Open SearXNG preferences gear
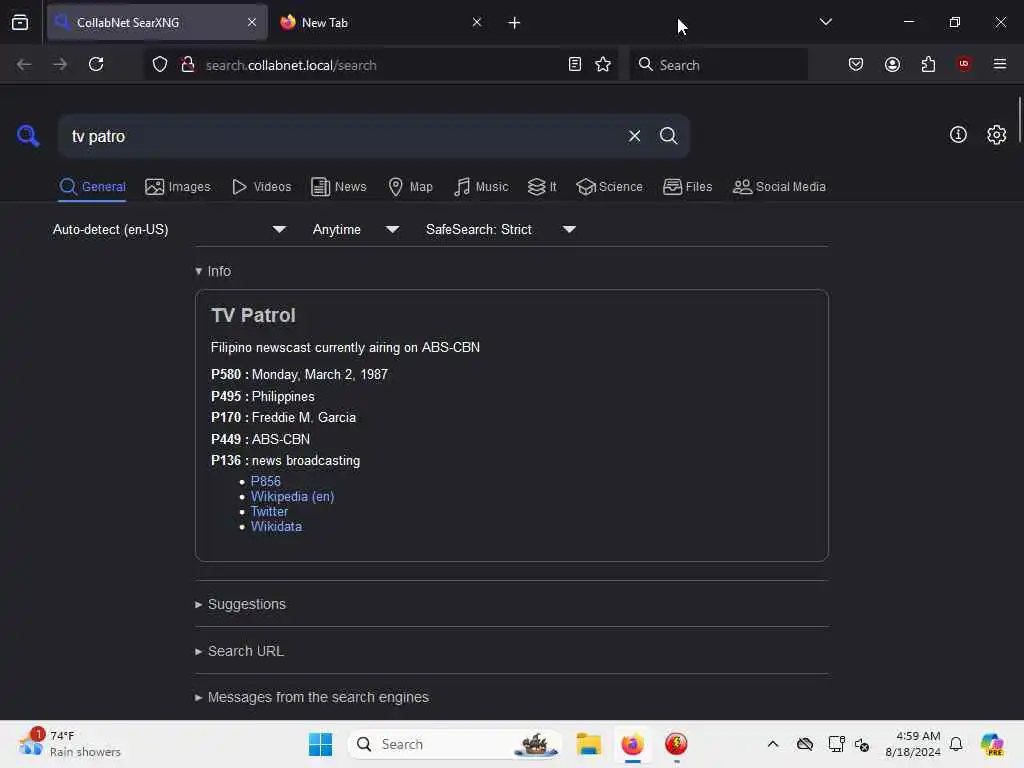Image resolution: width=1024 pixels, height=768 pixels. point(996,135)
